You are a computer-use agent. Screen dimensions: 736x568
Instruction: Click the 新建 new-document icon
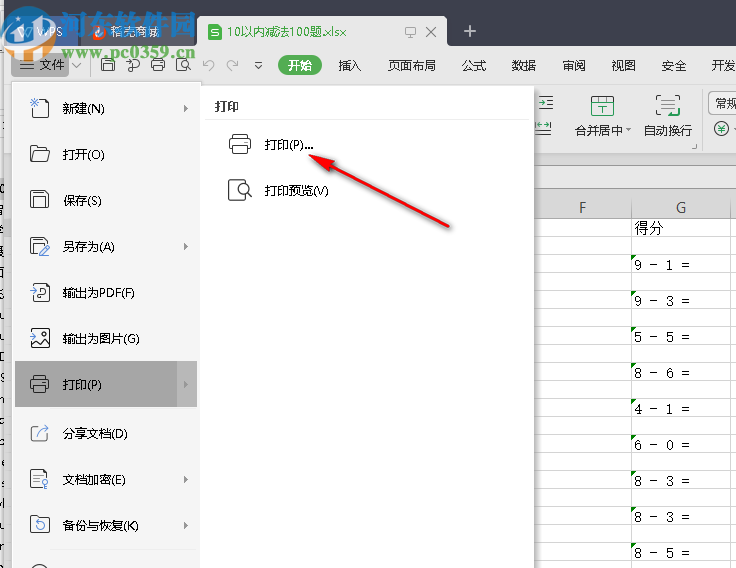(39, 108)
